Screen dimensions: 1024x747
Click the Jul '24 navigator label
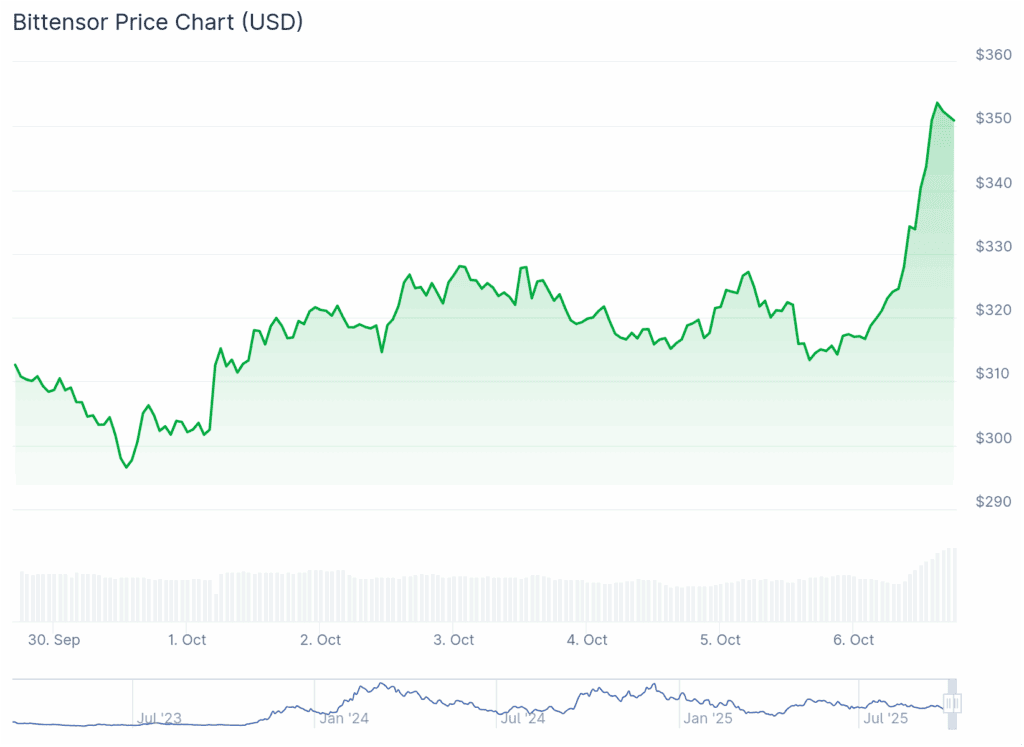pyautogui.click(x=522, y=718)
